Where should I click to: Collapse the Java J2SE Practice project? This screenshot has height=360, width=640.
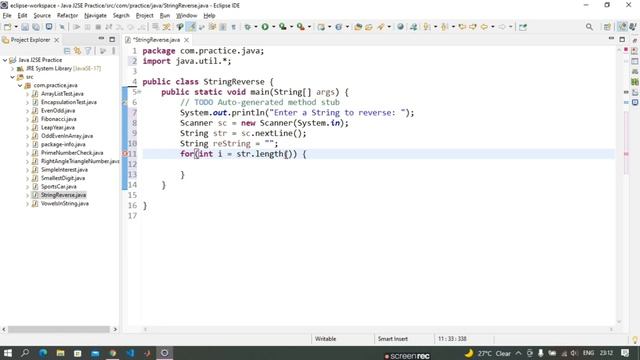tap(5, 60)
